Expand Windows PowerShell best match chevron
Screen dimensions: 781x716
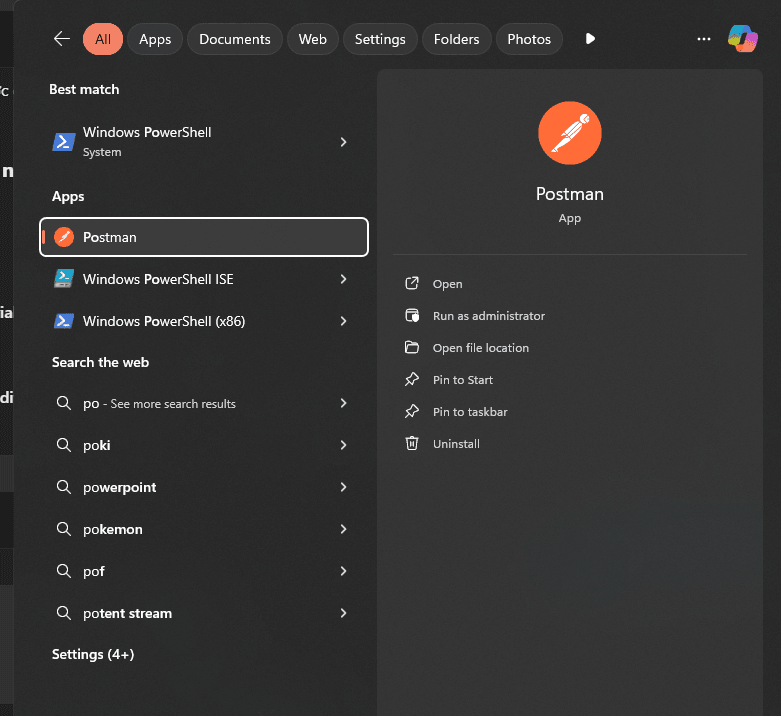(343, 142)
